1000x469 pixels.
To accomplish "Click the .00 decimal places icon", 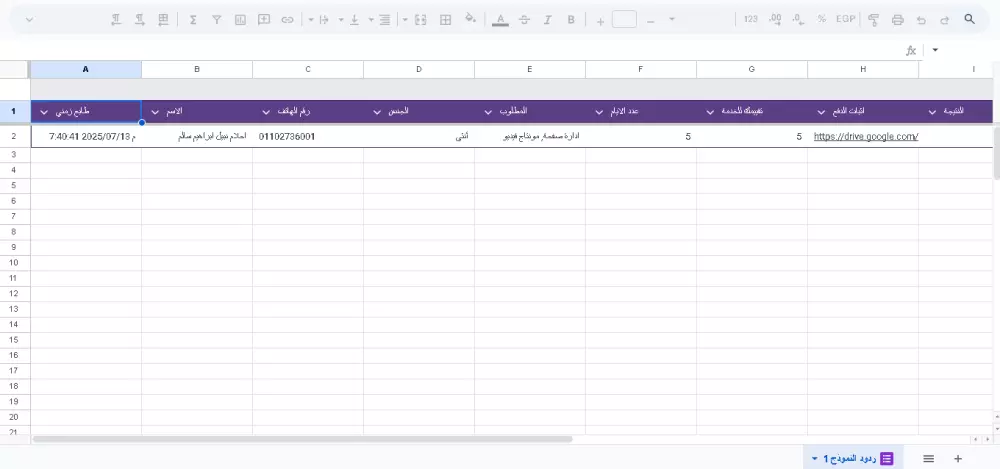I will [x=775, y=20].
